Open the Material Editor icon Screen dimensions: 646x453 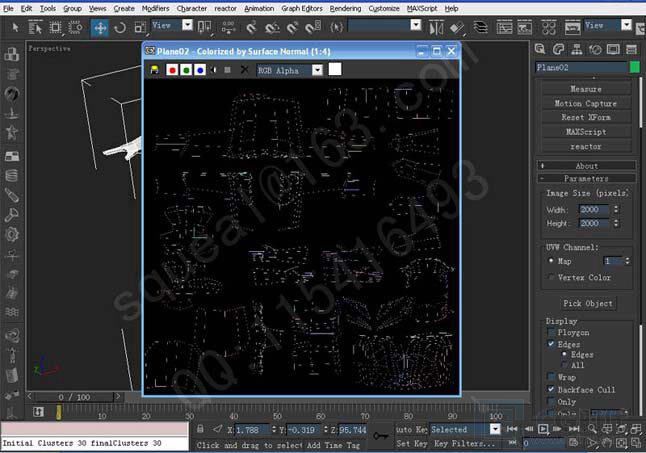click(x=549, y=28)
